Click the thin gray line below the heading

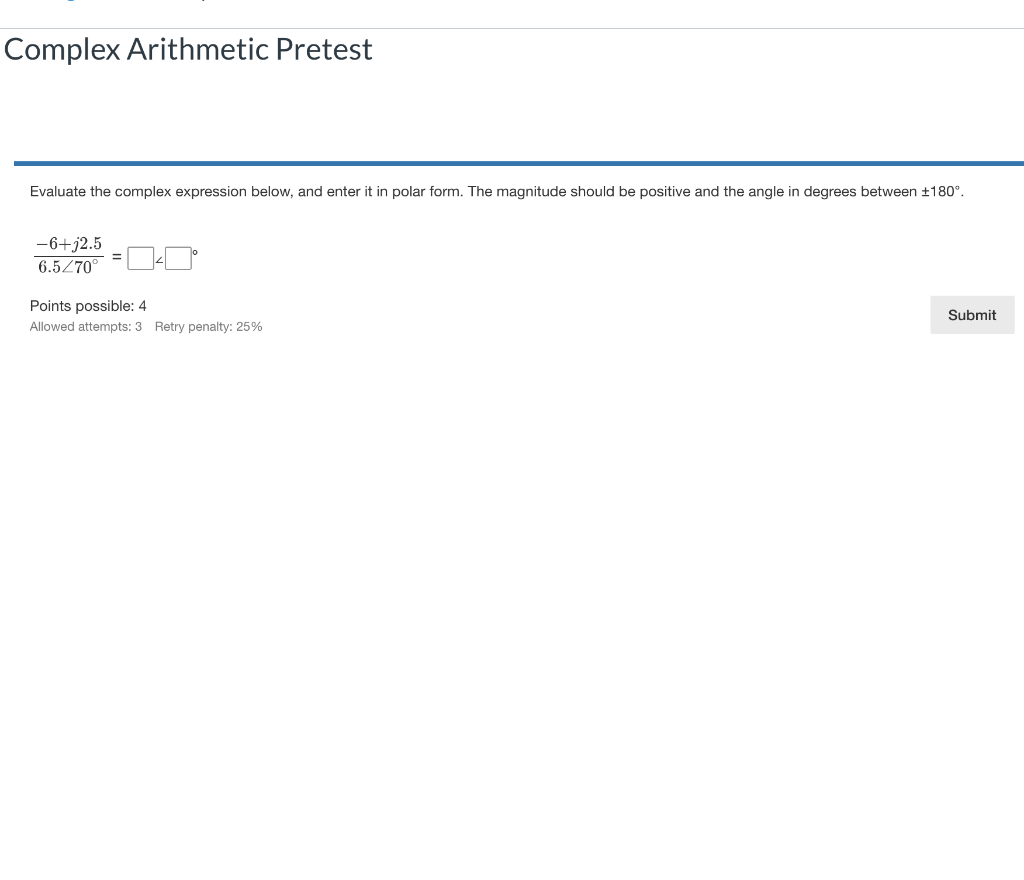pyautogui.click(x=512, y=27)
